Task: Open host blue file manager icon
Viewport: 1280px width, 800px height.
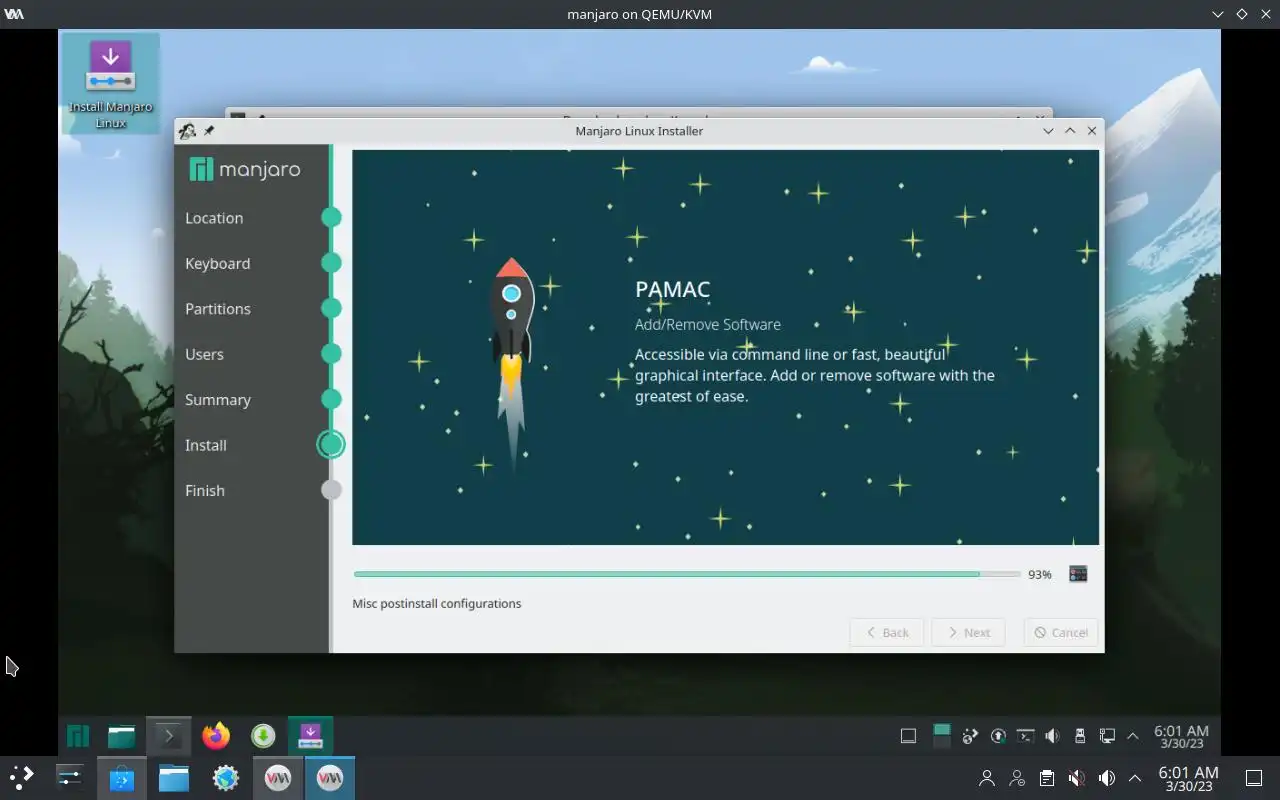Action: [x=173, y=777]
